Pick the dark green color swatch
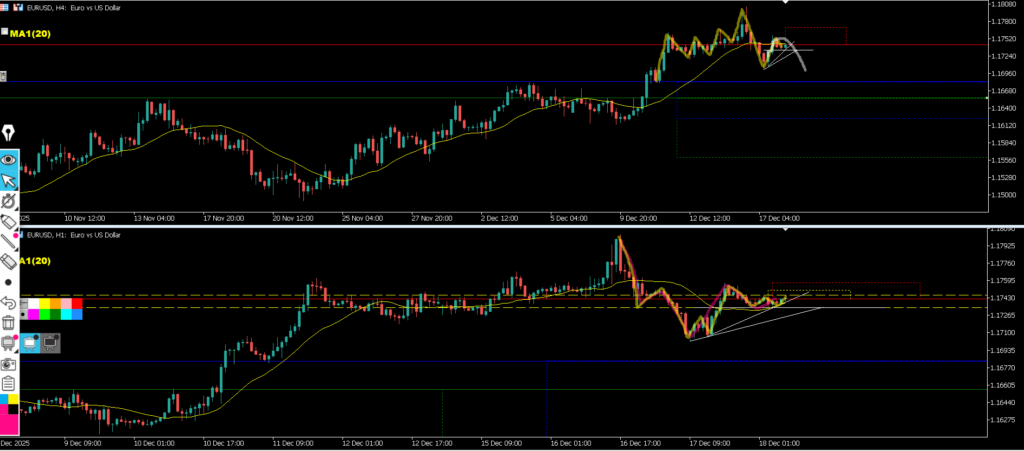This screenshot has width=1024, height=451. coord(56,315)
